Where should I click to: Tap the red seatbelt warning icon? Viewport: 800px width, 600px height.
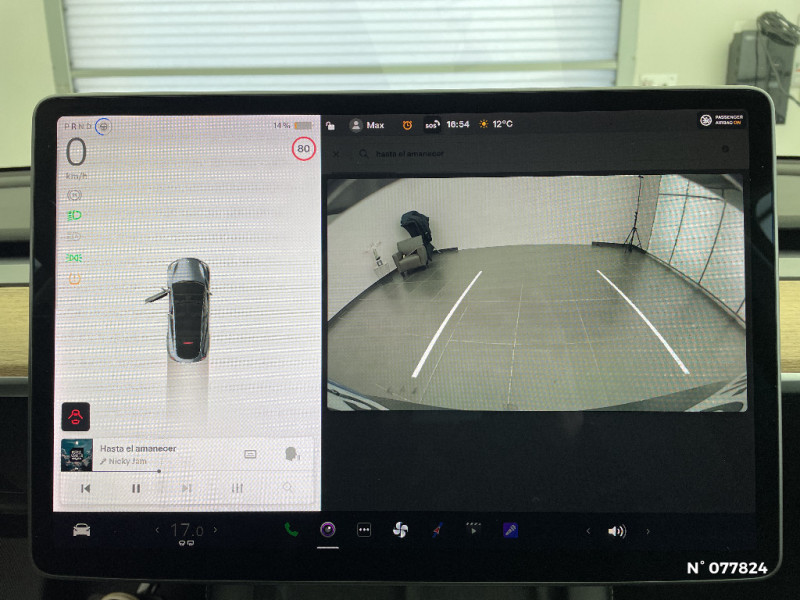pyautogui.click(x=75, y=415)
